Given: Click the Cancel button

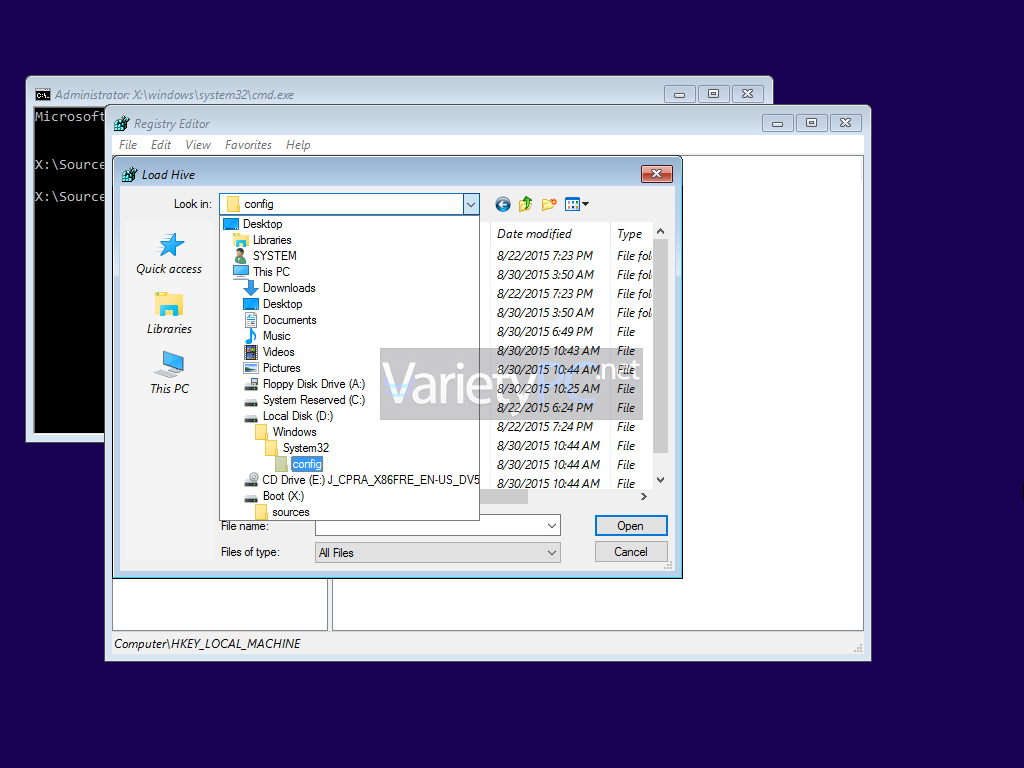Looking at the screenshot, I should point(631,552).
